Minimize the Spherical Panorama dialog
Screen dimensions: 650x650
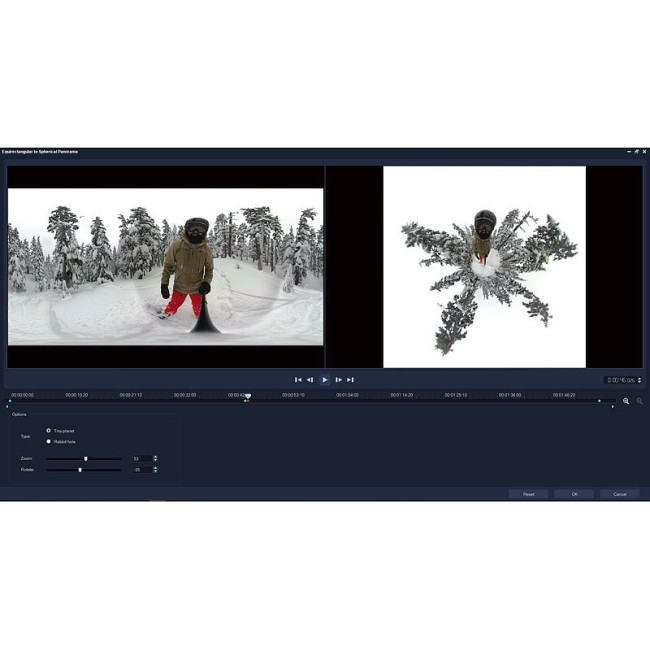[x=629, y=152]
